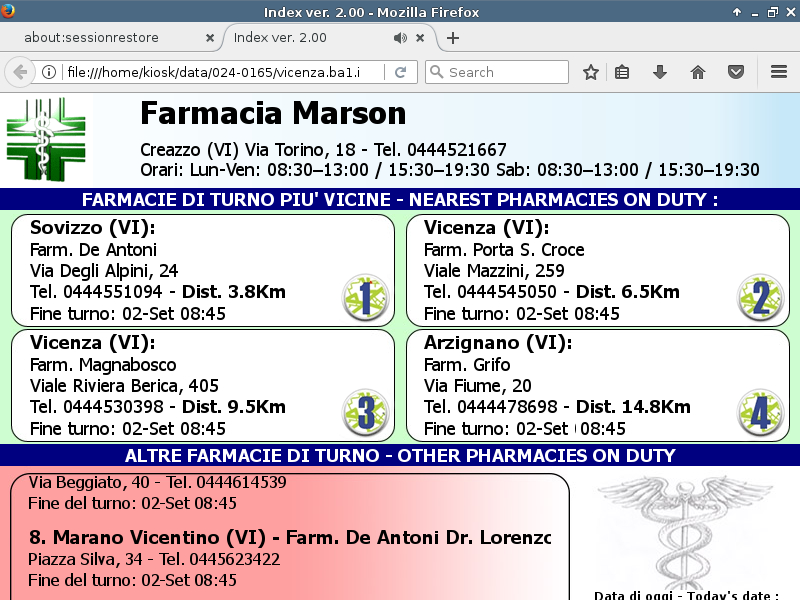Click the green pharmacy cross logo

click(48, 139)
